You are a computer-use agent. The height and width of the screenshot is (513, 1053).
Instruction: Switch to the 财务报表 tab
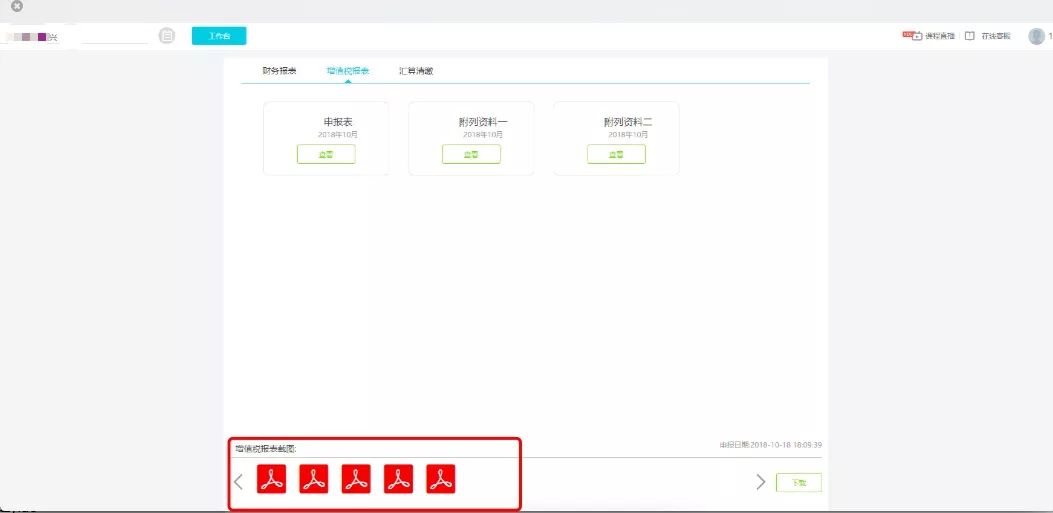tap(279, 71)
